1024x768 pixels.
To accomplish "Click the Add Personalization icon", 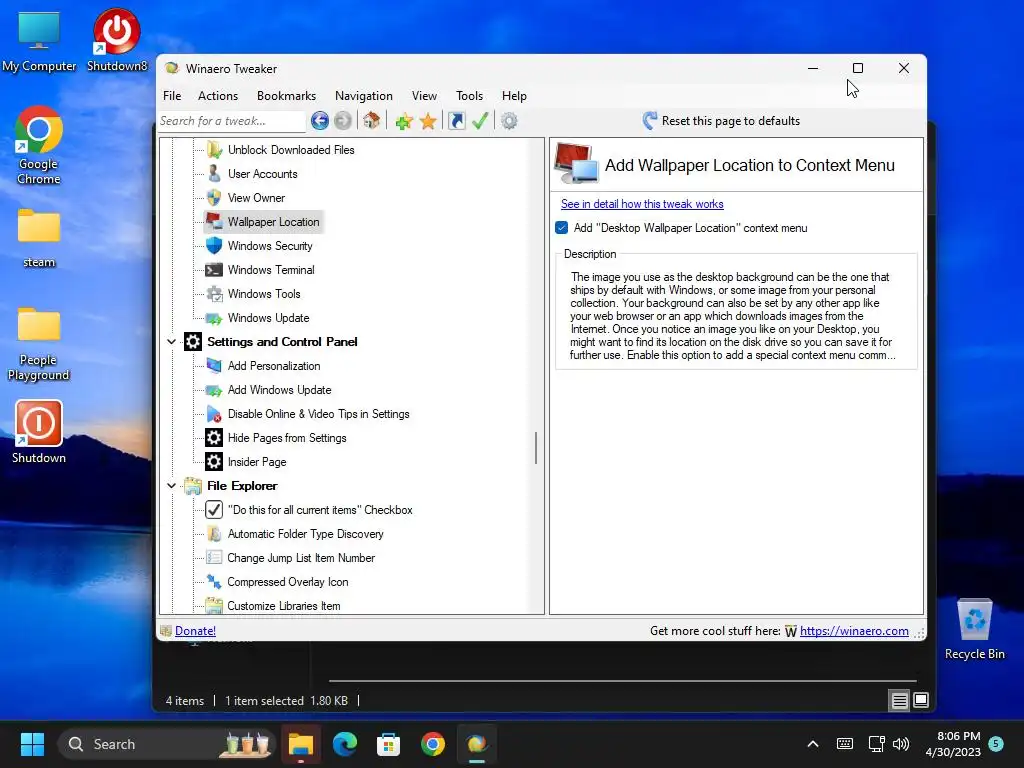I will (x=214, y=366).
